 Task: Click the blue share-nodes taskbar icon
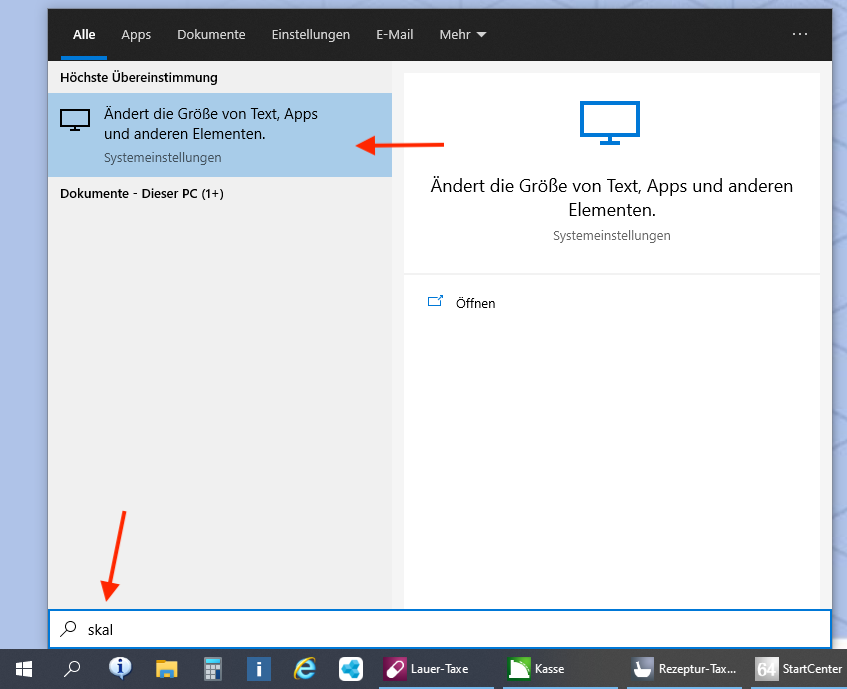pyautogui.click(x=351, y=669)
